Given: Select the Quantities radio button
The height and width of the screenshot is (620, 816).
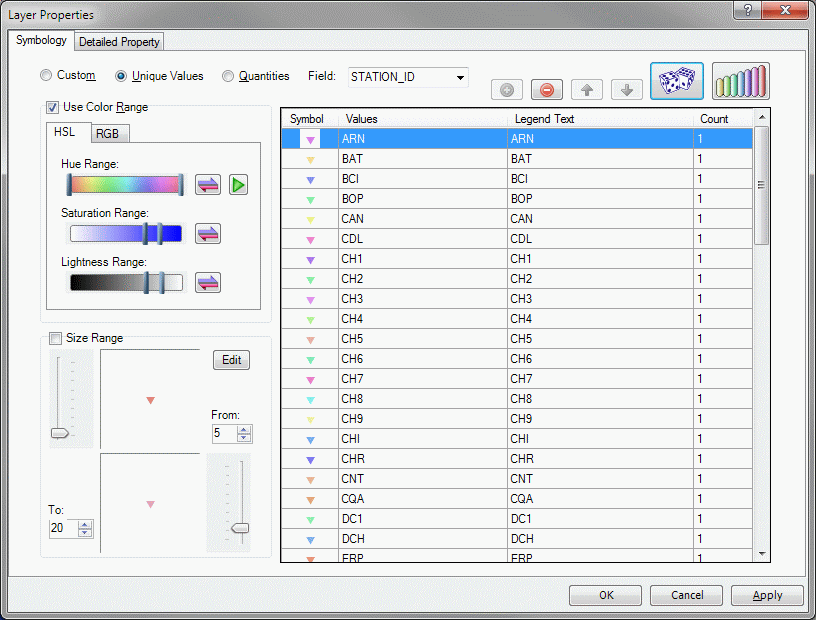Looking at the screenshot, I should pos(228,76).
